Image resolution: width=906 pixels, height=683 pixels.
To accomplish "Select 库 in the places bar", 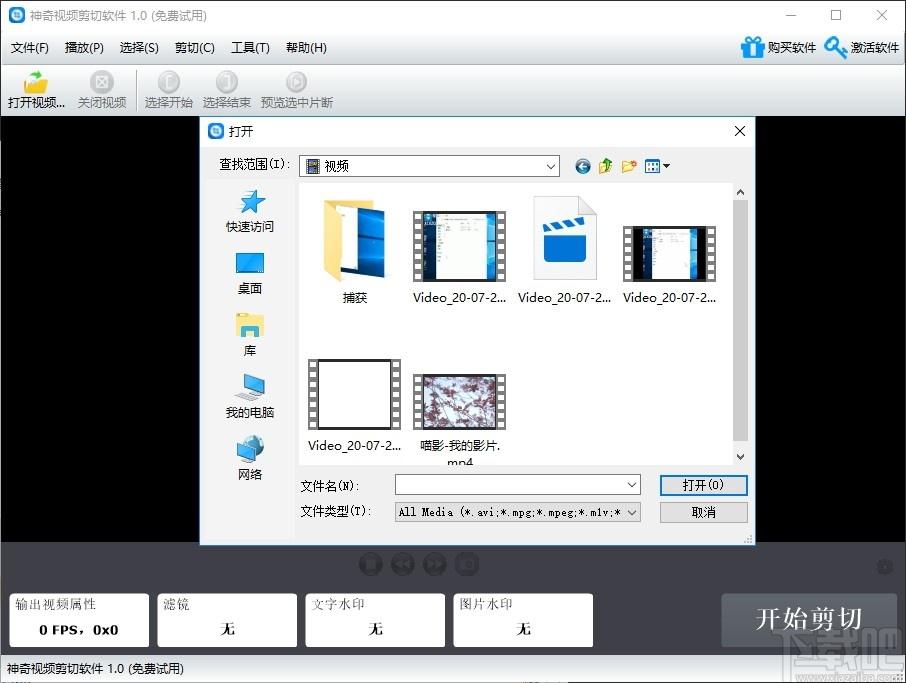I will click(x=250, y=335).
